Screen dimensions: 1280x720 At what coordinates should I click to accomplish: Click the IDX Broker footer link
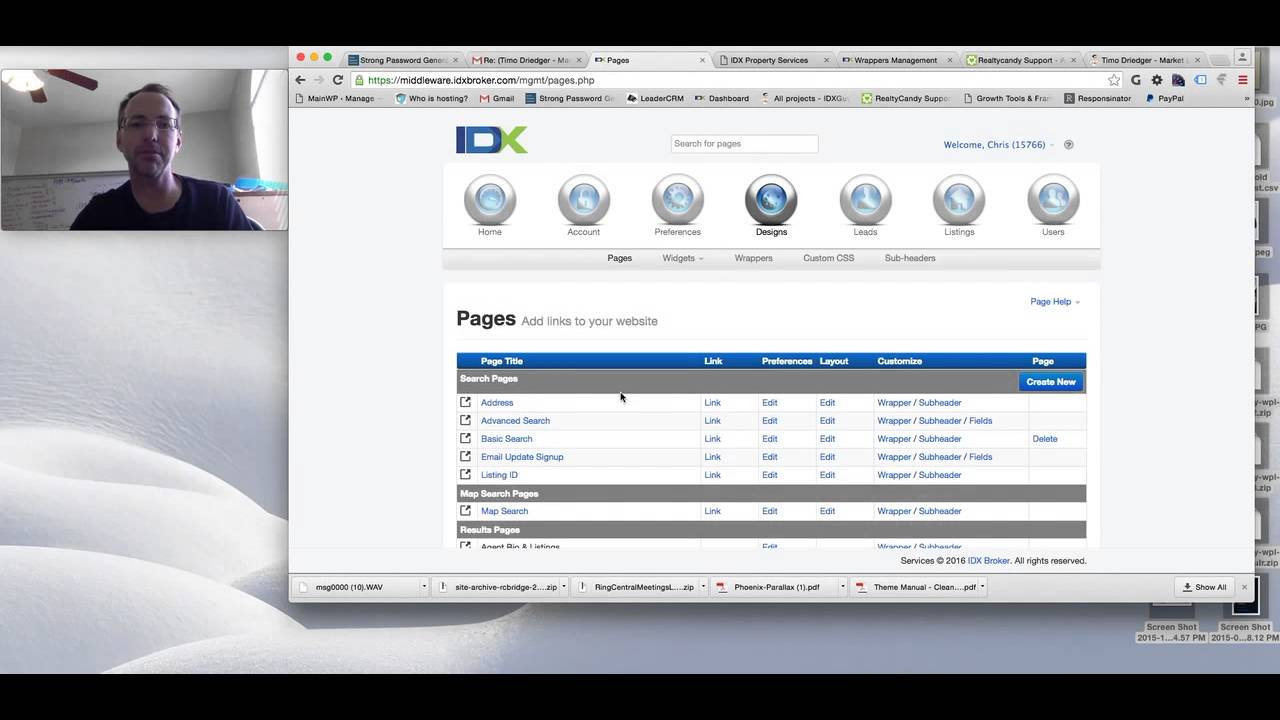989,561
